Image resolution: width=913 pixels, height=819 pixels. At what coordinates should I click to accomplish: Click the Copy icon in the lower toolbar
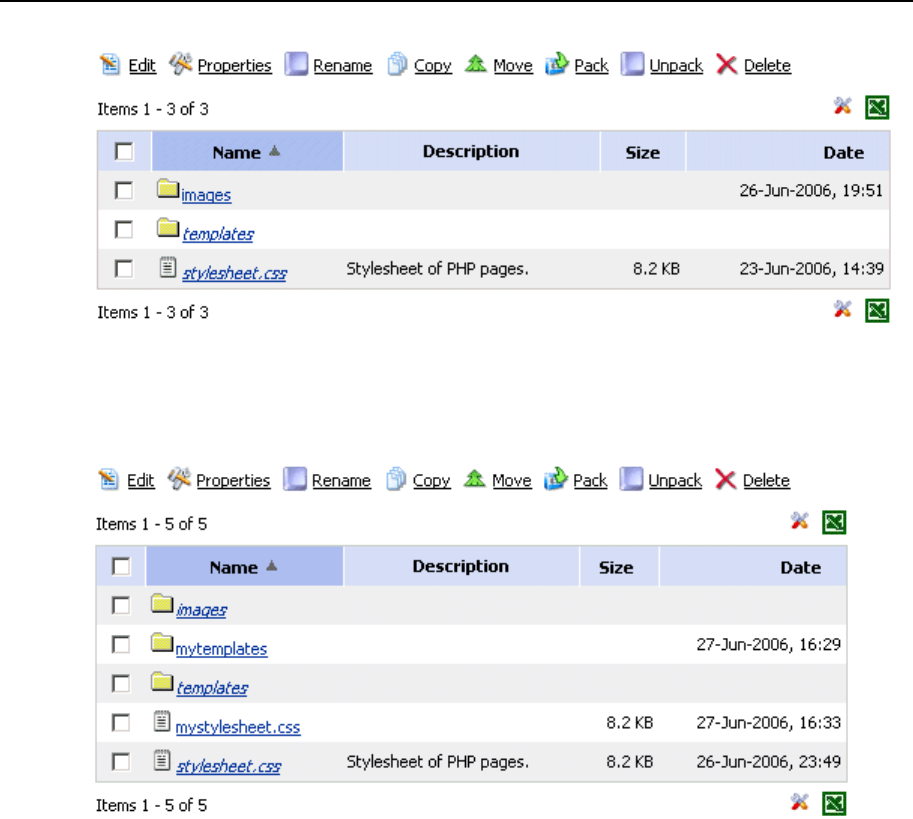point(397,481)
